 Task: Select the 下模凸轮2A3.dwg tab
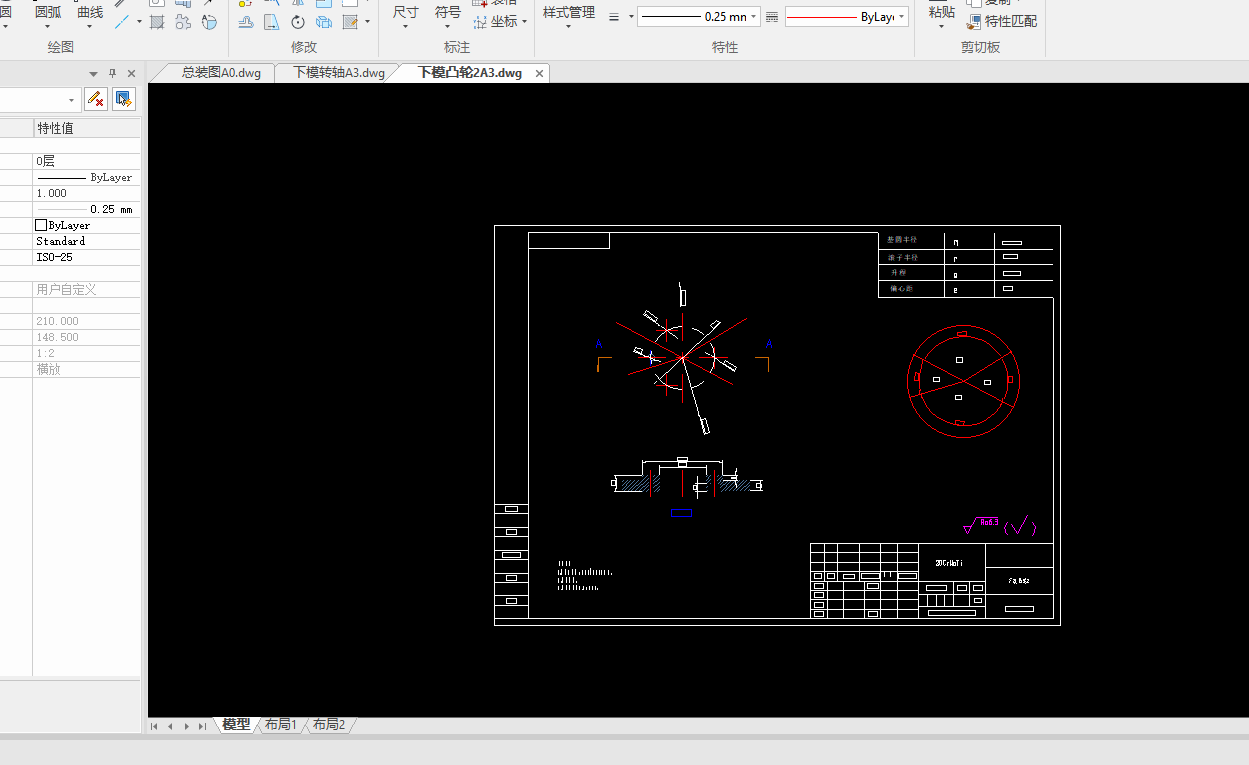coord(469,73)
